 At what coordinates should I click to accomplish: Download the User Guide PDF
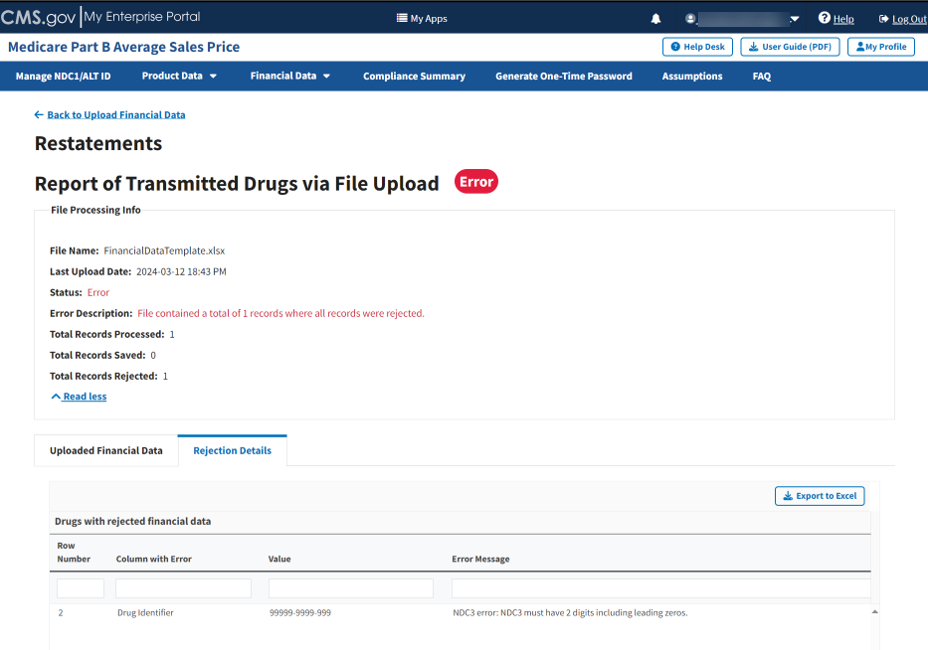tap(790, 47)
